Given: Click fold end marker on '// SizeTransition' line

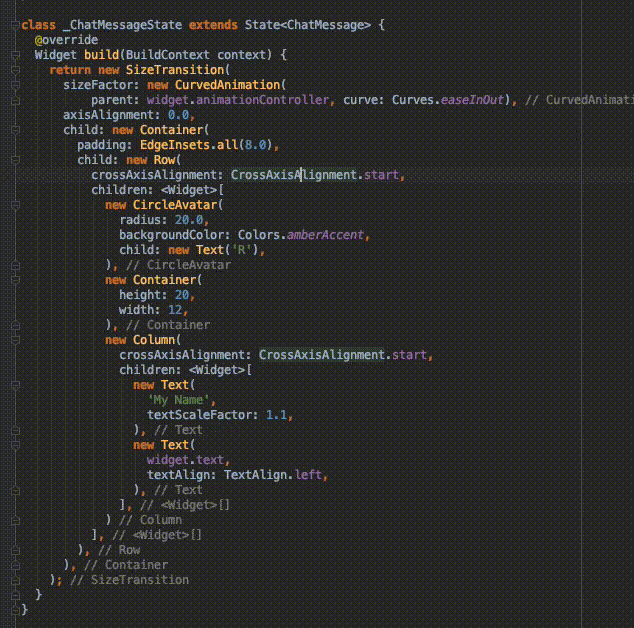Looking at the screenshot, I should 15,580.
